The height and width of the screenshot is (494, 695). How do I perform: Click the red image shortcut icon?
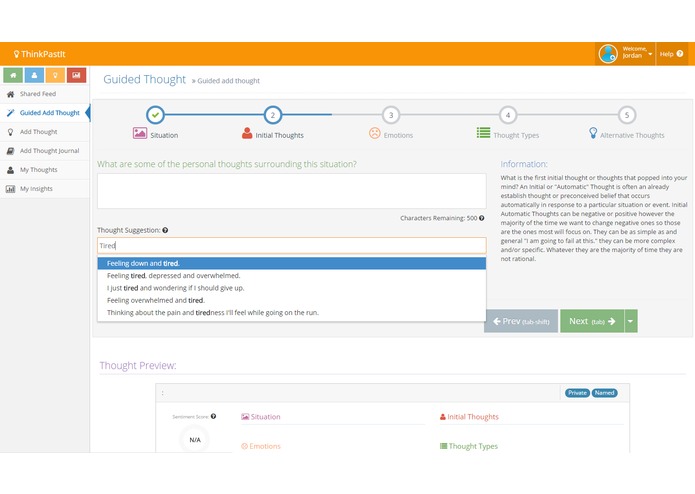pyautogui.click(x=76, y=75)
